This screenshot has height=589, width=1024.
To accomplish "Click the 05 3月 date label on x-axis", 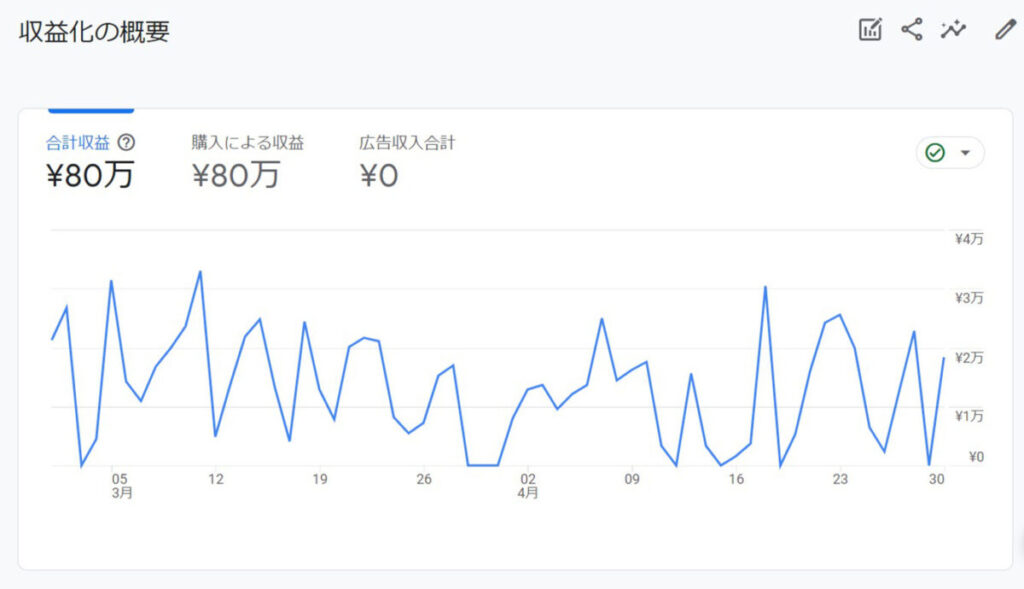I will click(x=120, y=485).
